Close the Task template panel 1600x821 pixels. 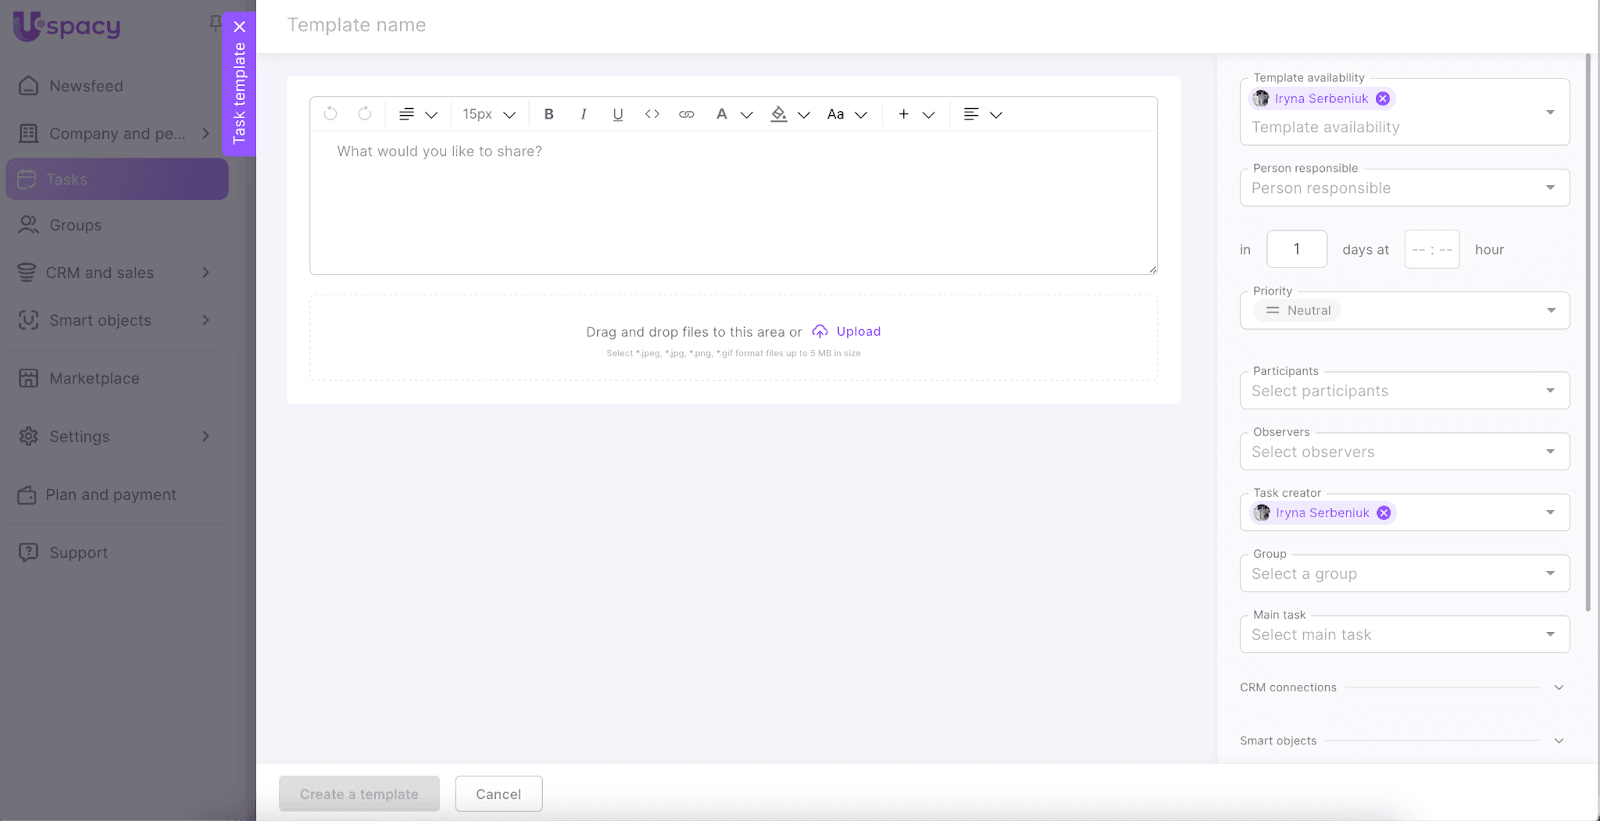[239, 27]
